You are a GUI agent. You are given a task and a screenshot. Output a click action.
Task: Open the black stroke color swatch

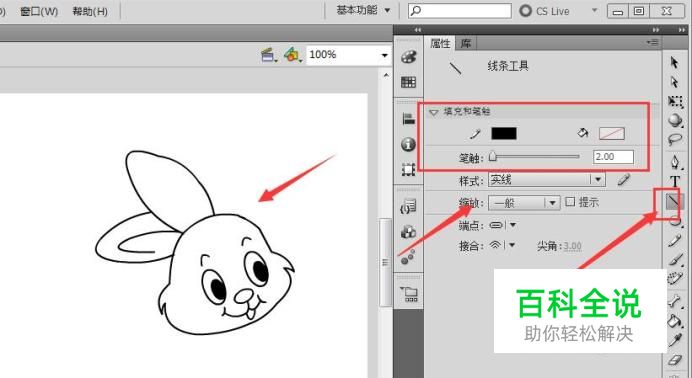coord(504,133)
